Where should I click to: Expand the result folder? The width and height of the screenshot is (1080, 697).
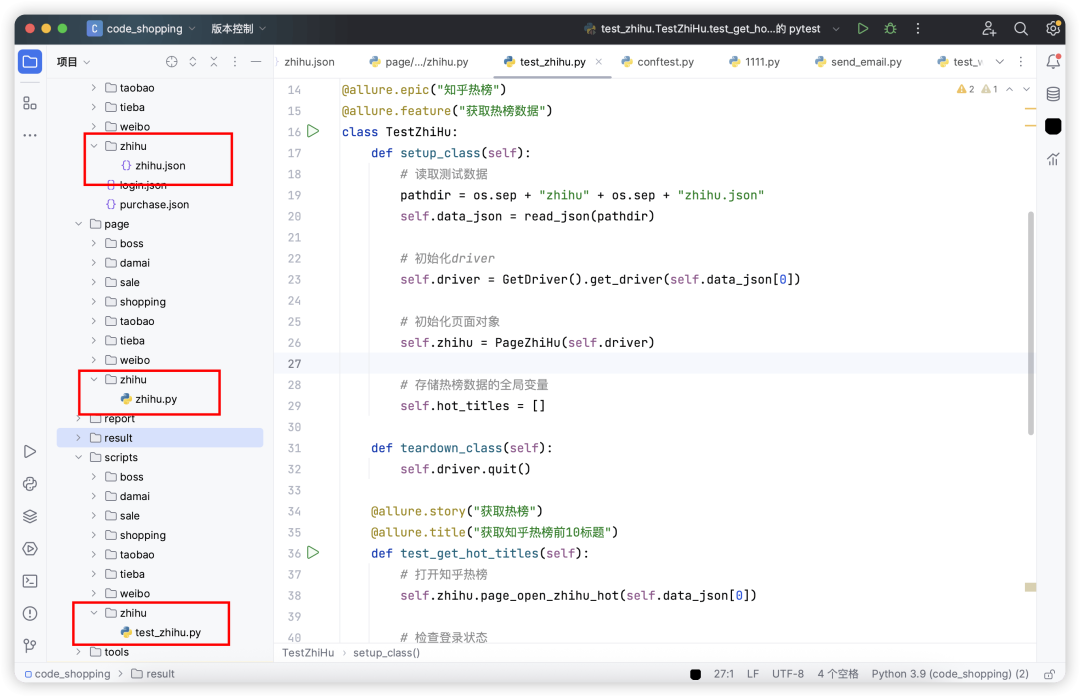pyautogui.click(x=79, y=438)
